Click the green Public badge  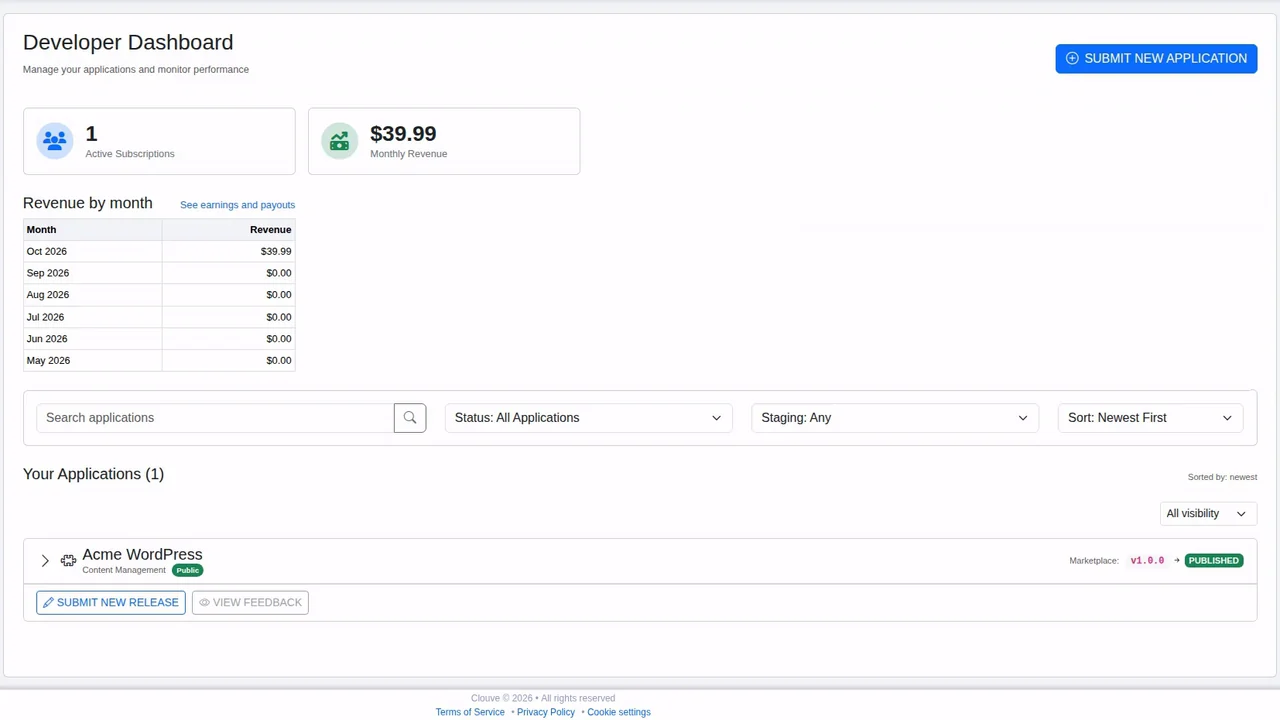tap(187, 570)
